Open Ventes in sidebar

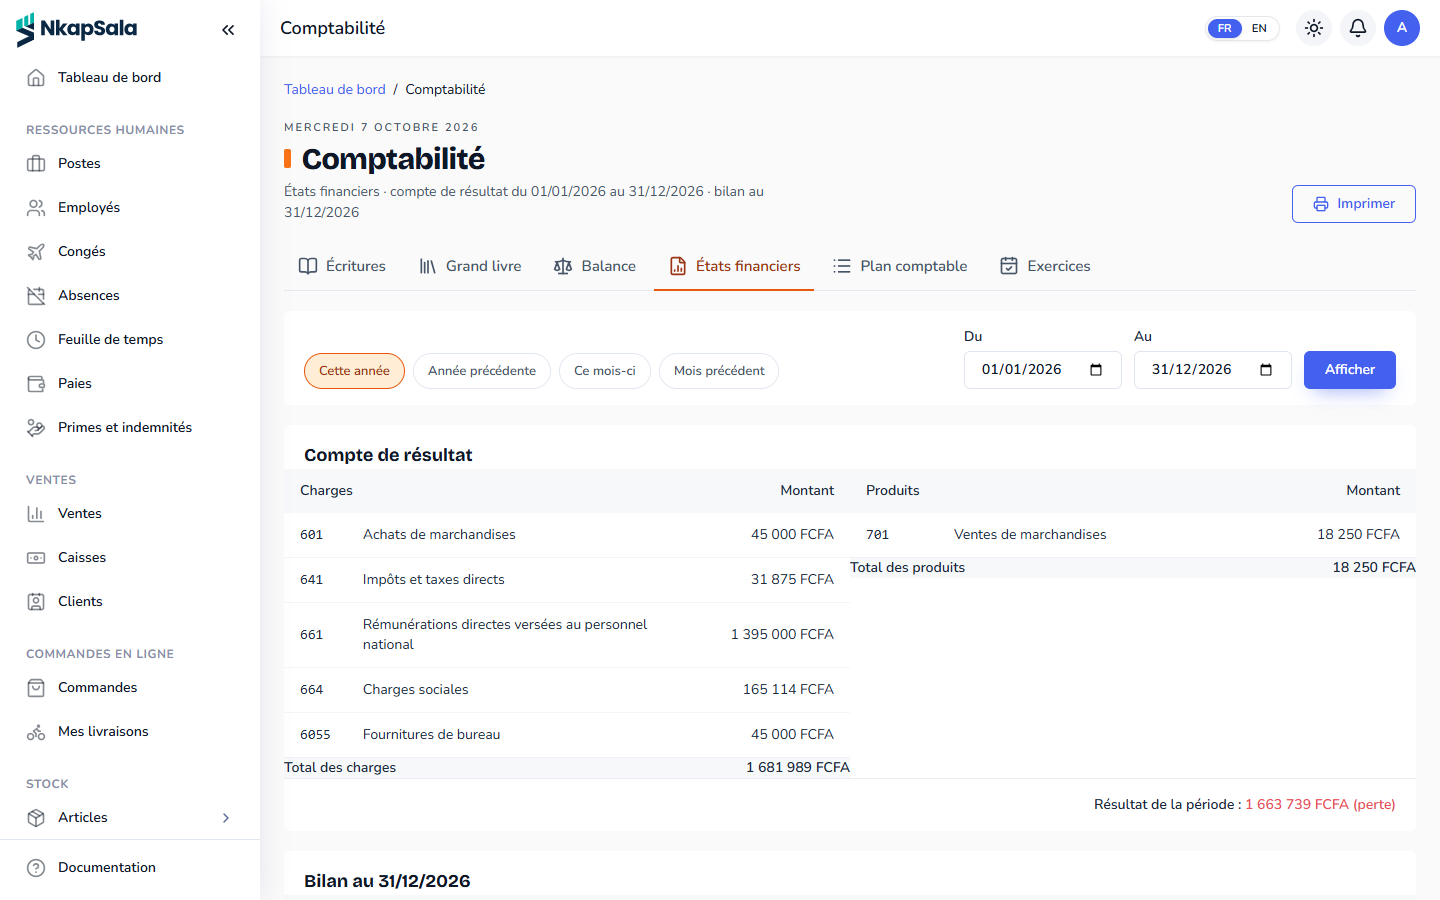(130, 513)
